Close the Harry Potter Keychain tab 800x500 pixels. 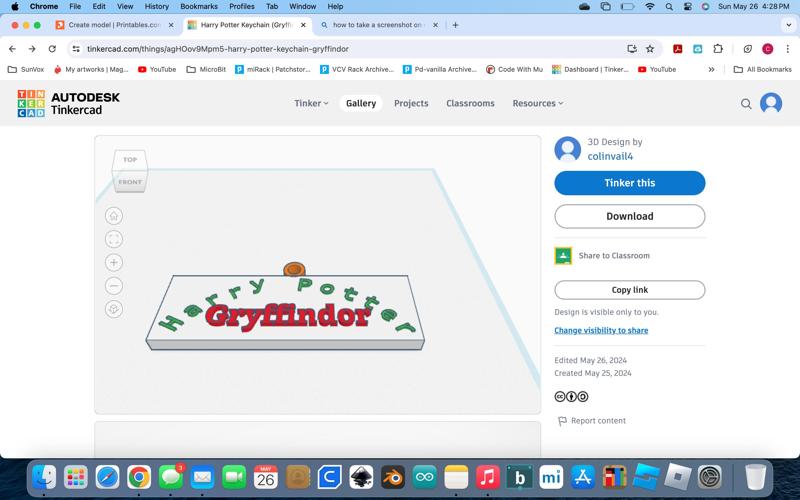click(303, 25)
